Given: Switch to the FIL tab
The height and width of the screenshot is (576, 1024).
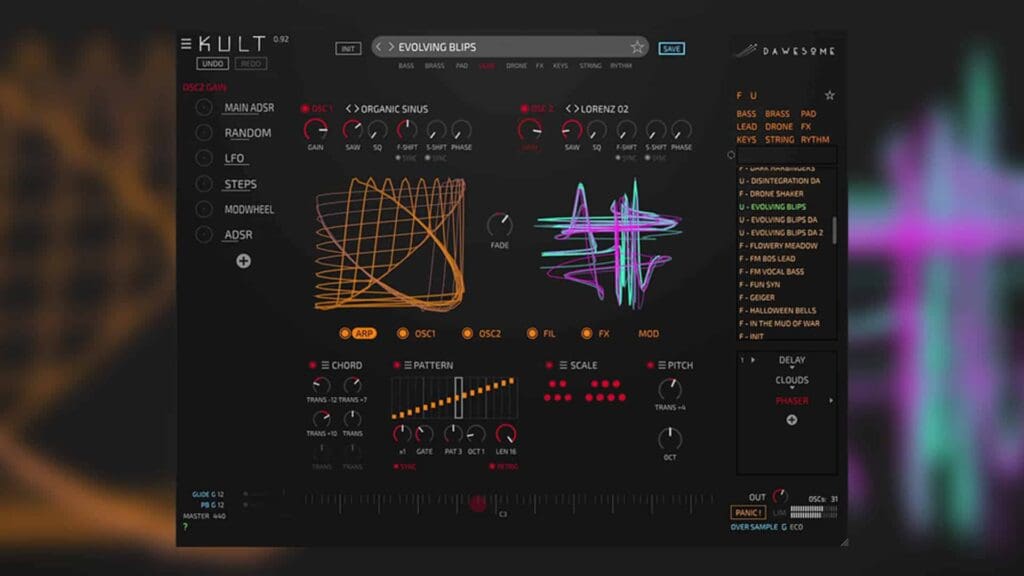Looking at the screenshot, I should [549, 333].
